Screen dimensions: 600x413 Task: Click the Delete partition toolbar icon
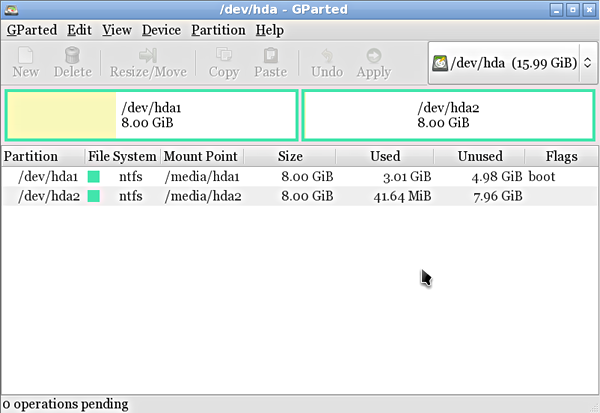72,56
